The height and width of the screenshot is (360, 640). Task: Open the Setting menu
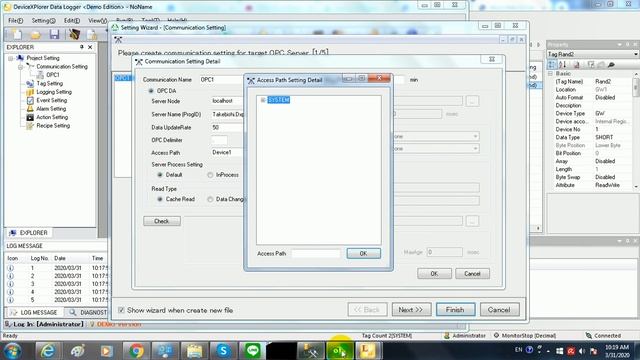[x=43, y=20]
